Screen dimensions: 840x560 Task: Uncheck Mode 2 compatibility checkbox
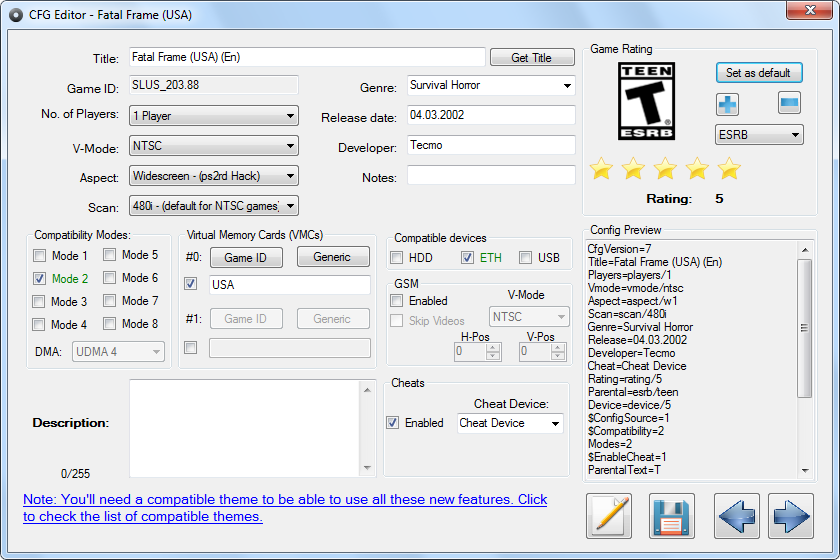(x=40, y=279)
